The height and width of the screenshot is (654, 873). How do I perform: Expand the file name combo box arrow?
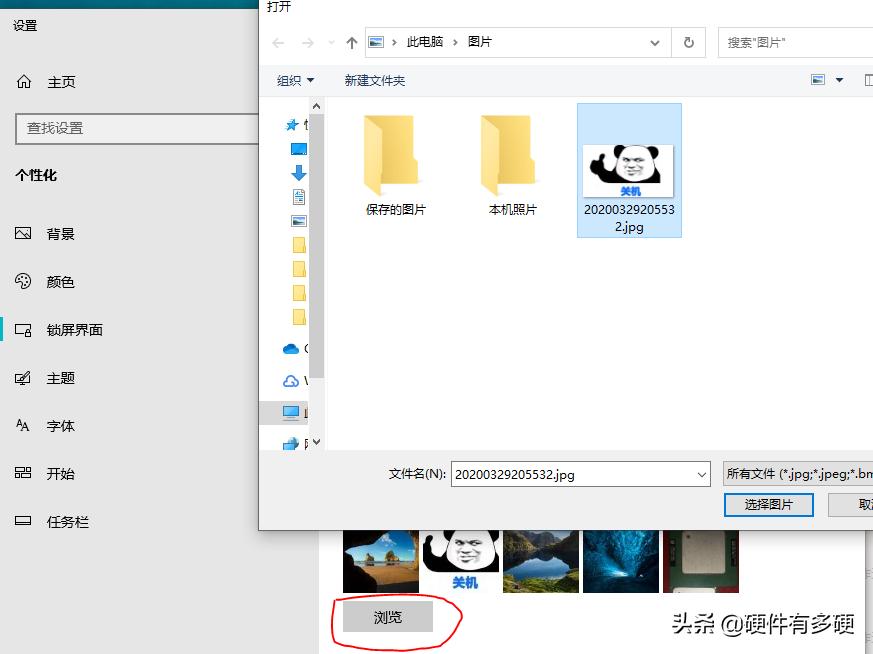[700, 473]
